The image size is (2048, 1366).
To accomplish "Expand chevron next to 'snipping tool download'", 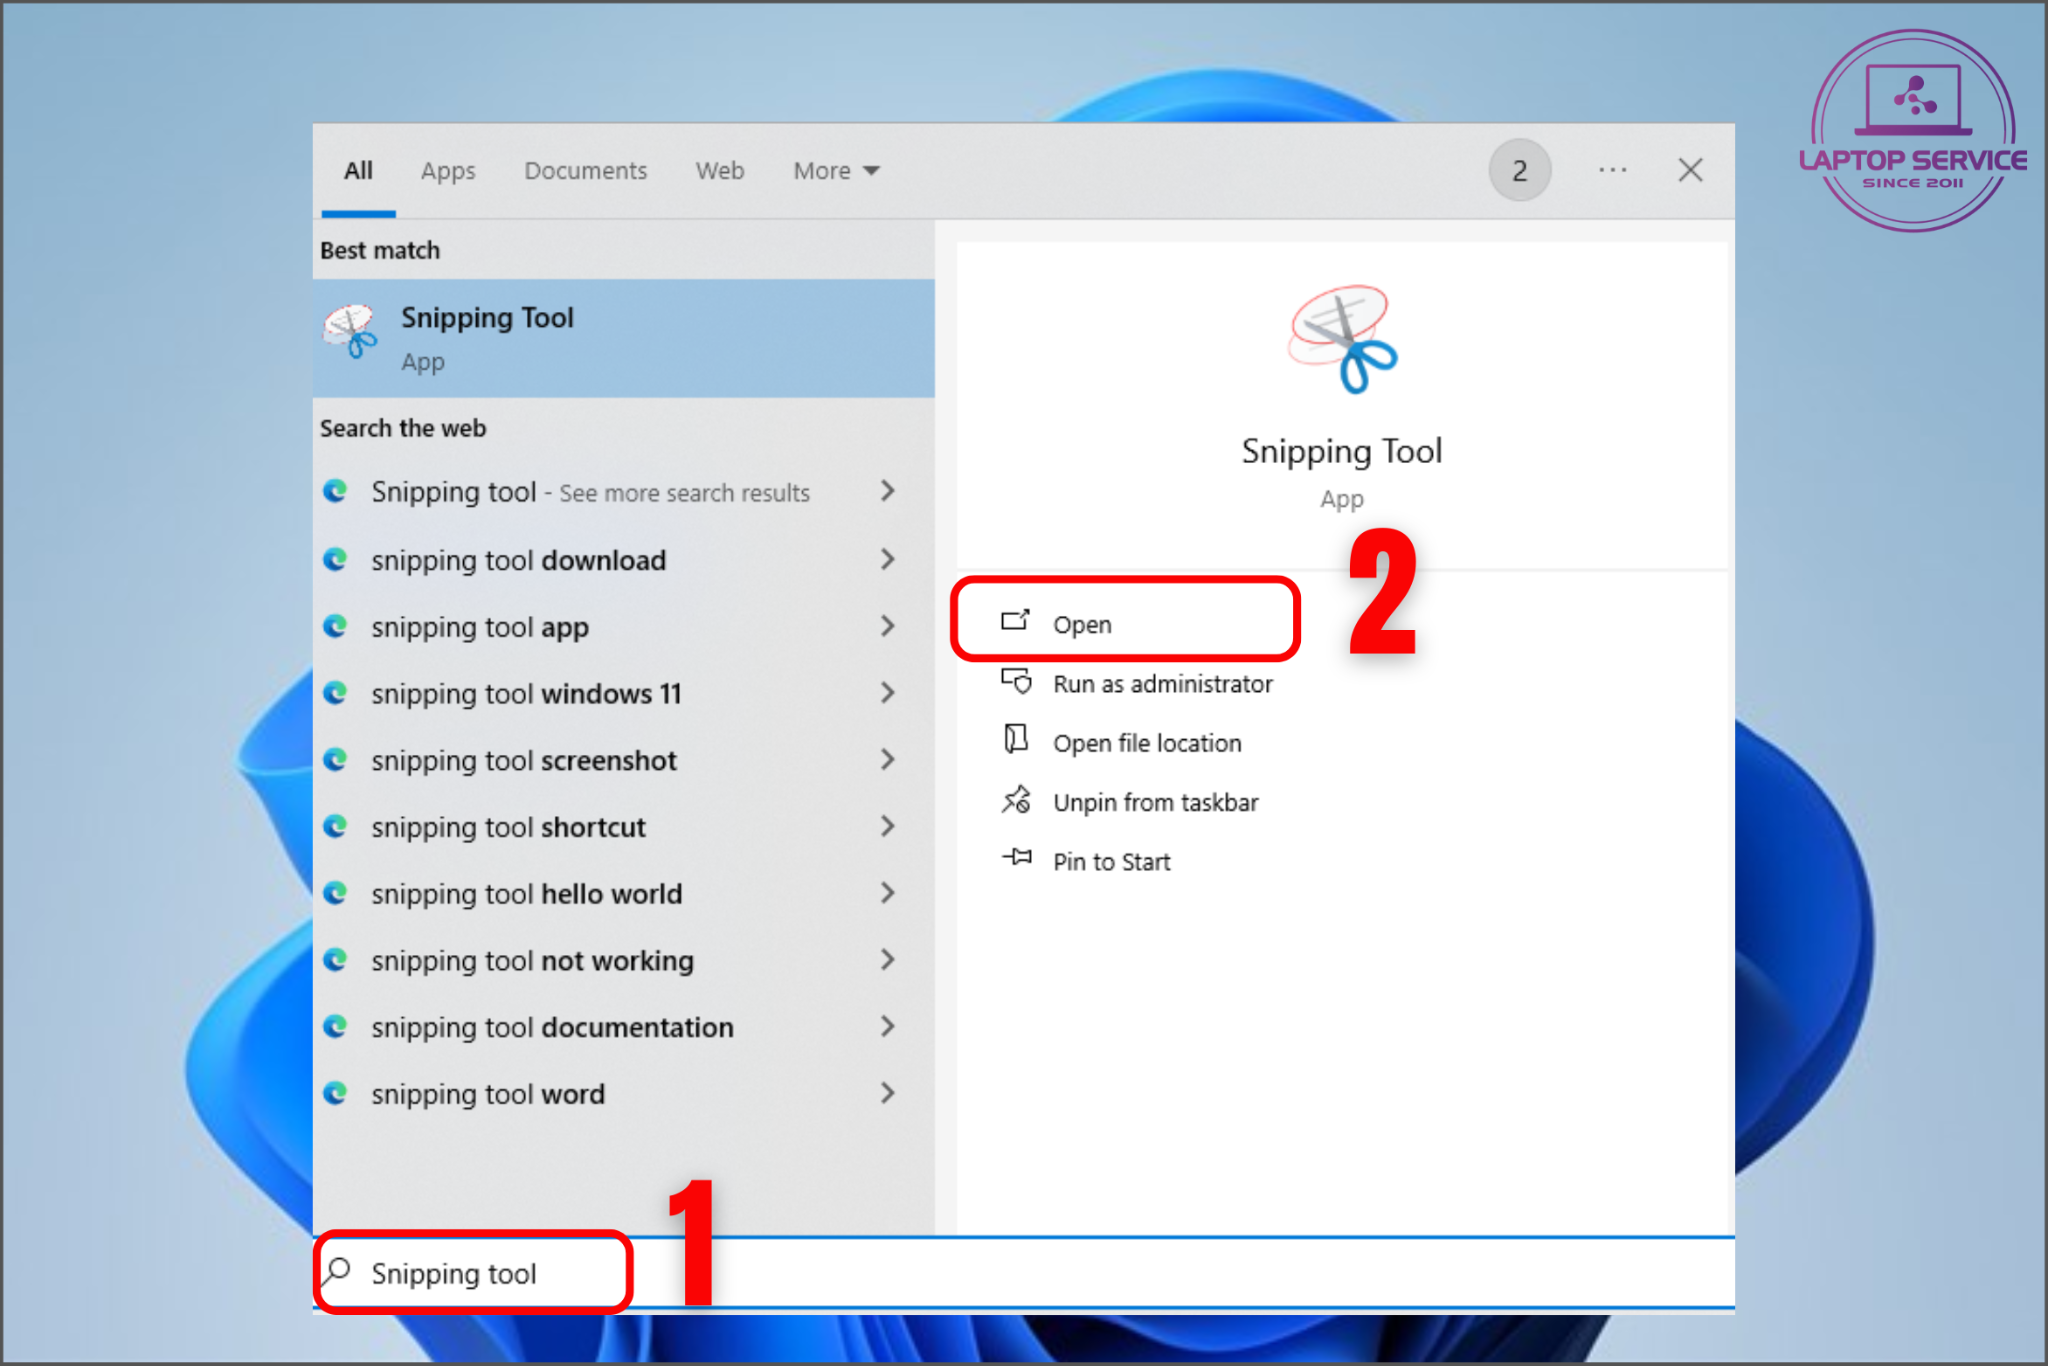I will coord(887,559).
